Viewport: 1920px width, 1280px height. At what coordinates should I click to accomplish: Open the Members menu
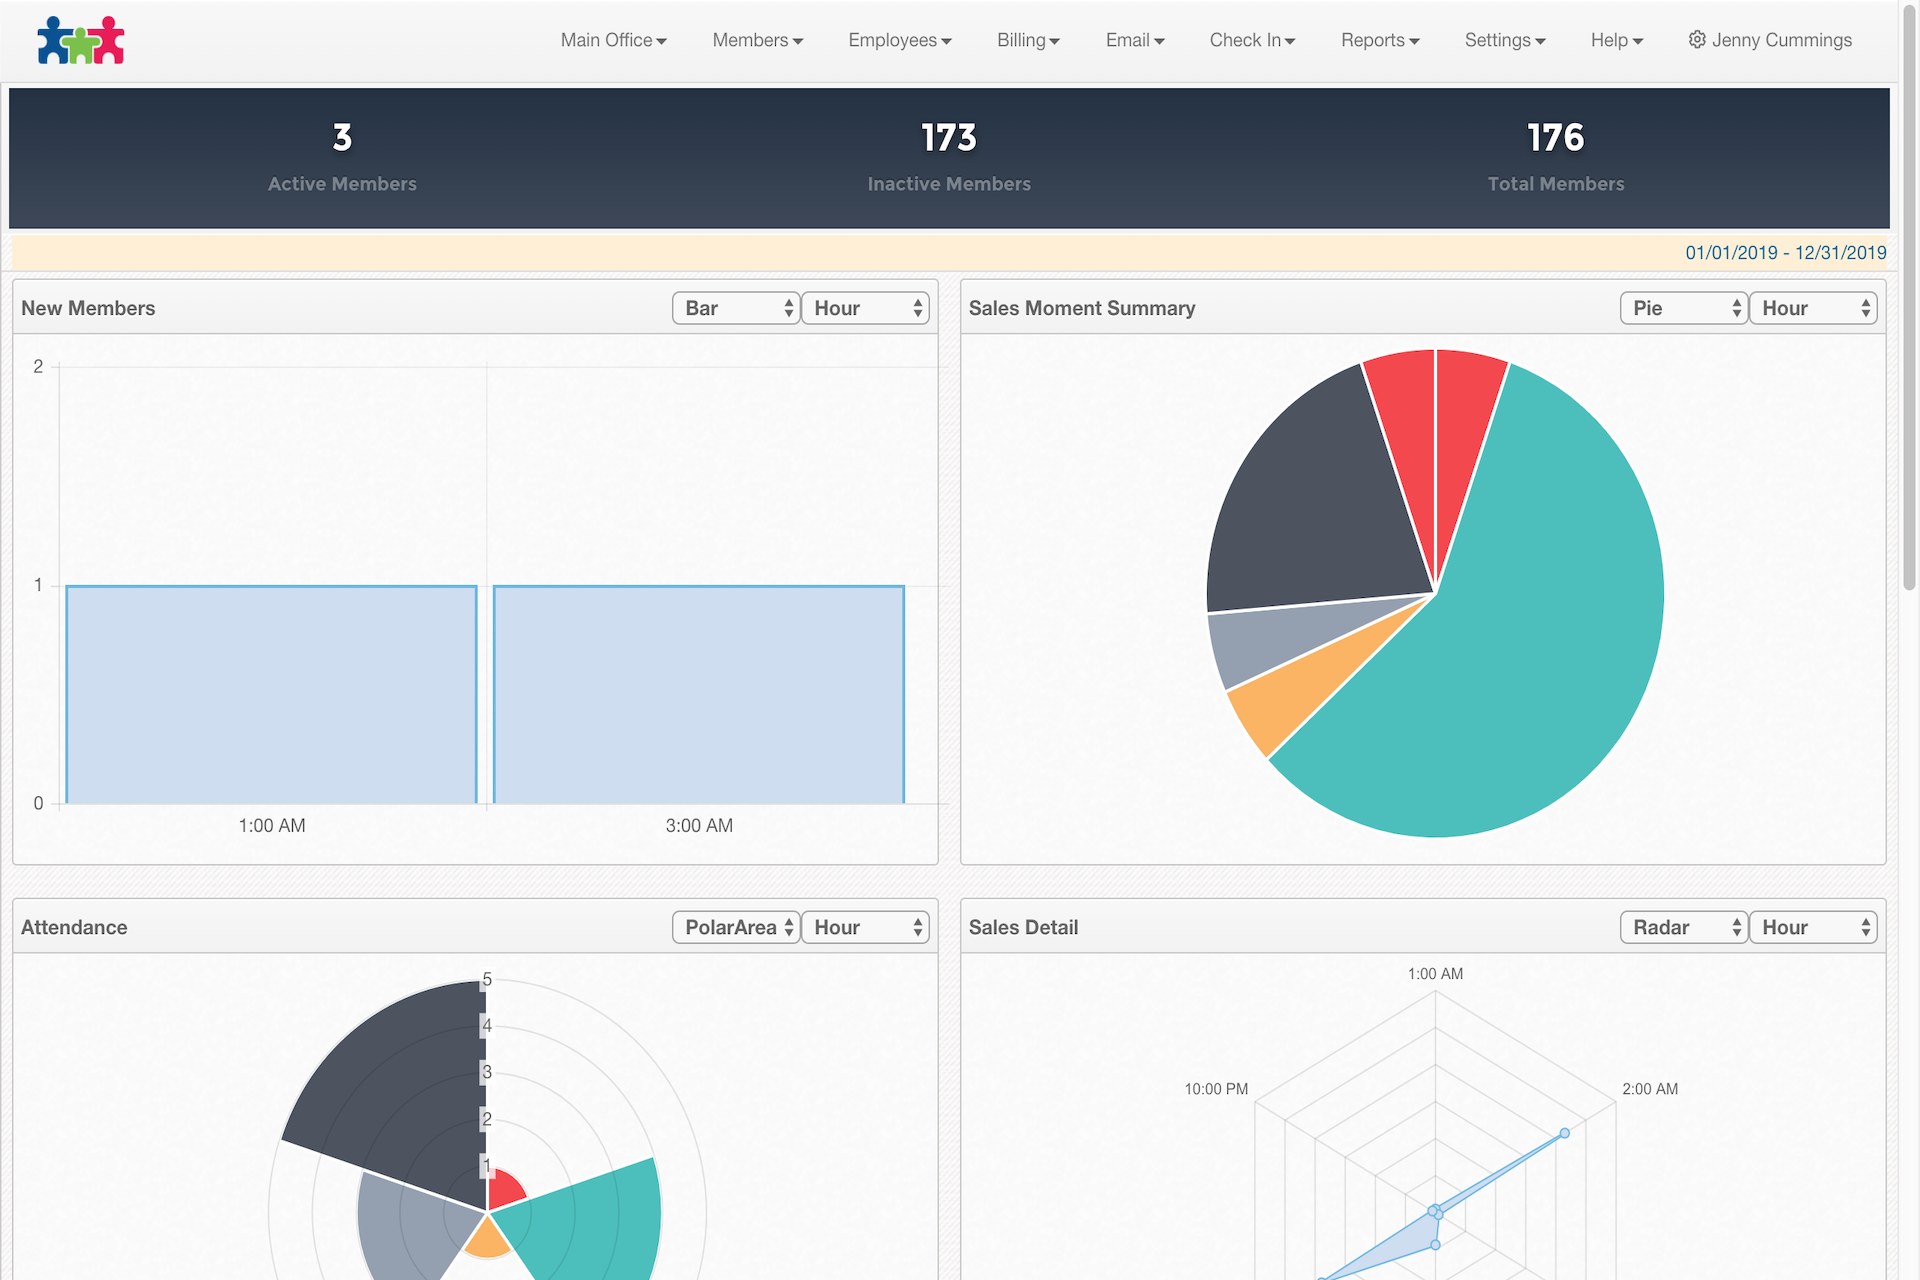pos(757,40)
